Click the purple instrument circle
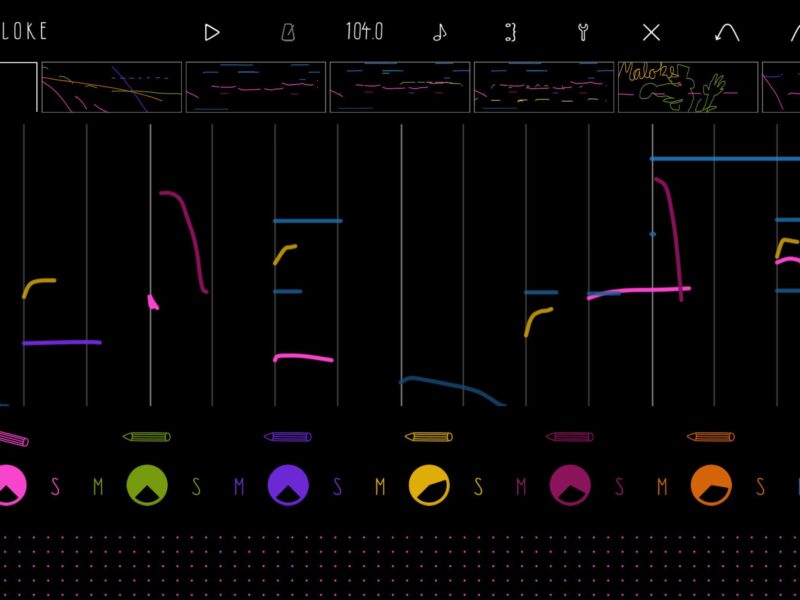 (288, 485)
